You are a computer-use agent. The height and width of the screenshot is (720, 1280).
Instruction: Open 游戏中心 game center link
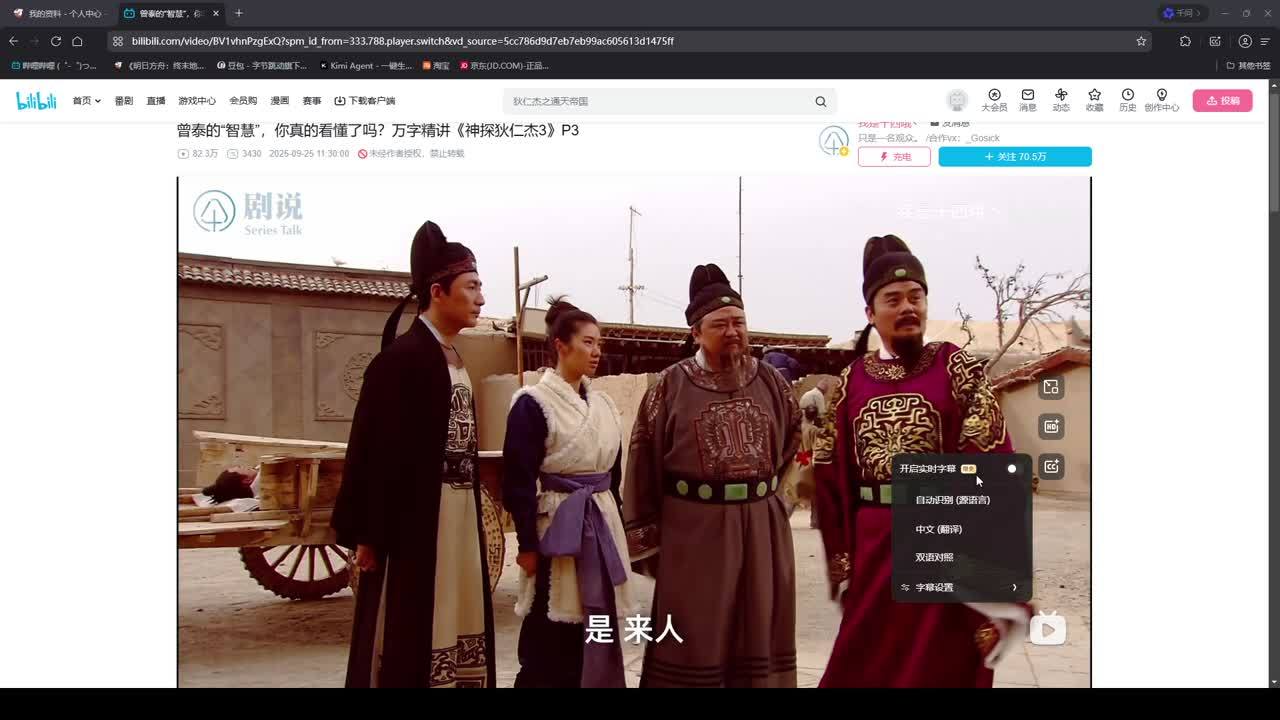(x=197, y=101)
